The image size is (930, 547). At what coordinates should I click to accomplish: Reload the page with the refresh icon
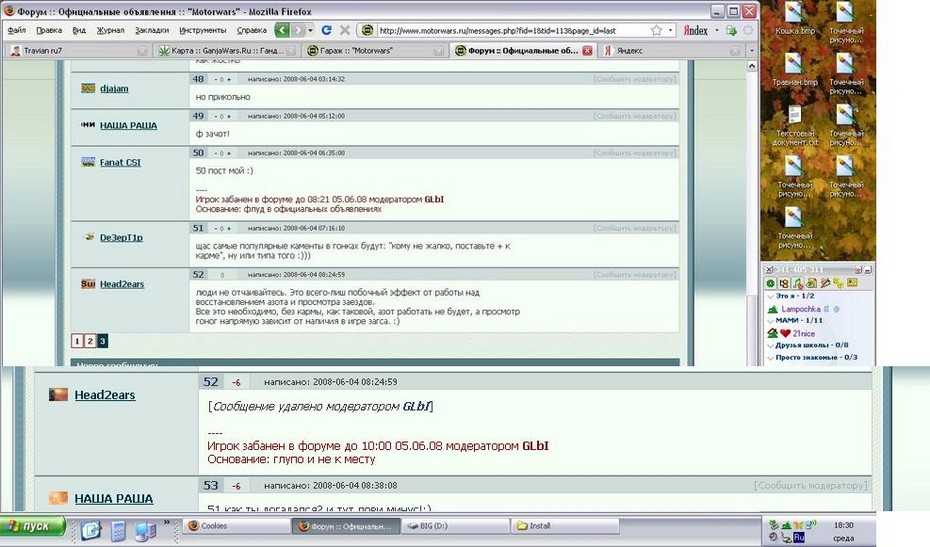326,31
